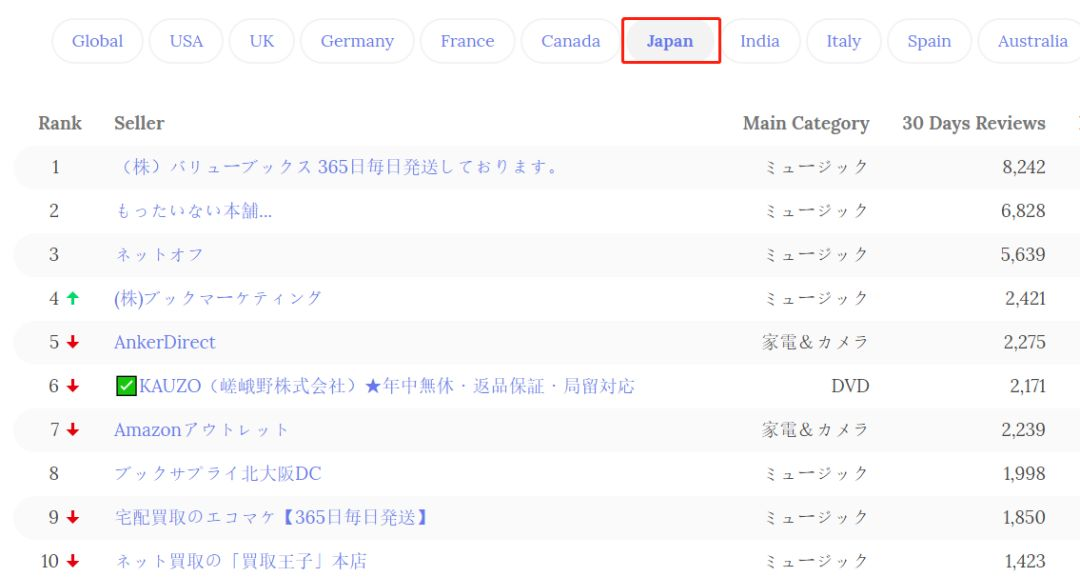Image resolution: width=1080 pixels, height=577 pixels.
Task: Click the Rank column header
Action: [x=60, y=123]
